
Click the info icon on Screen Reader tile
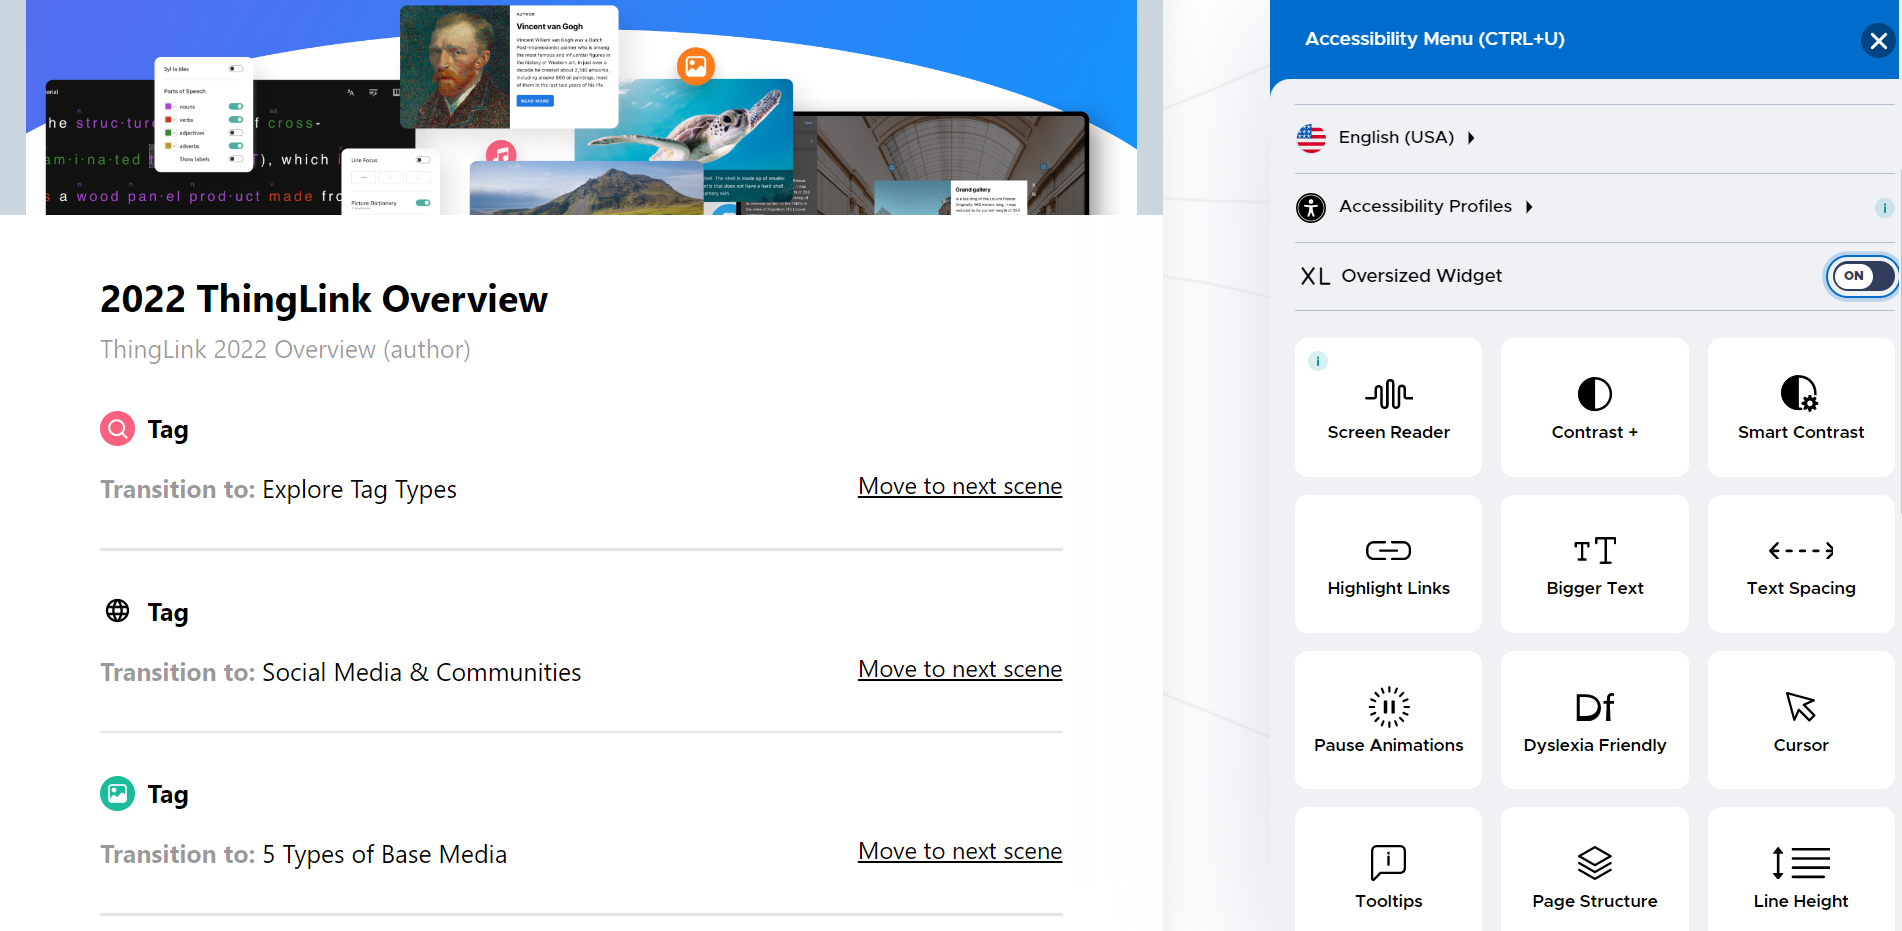point(1318,361)
